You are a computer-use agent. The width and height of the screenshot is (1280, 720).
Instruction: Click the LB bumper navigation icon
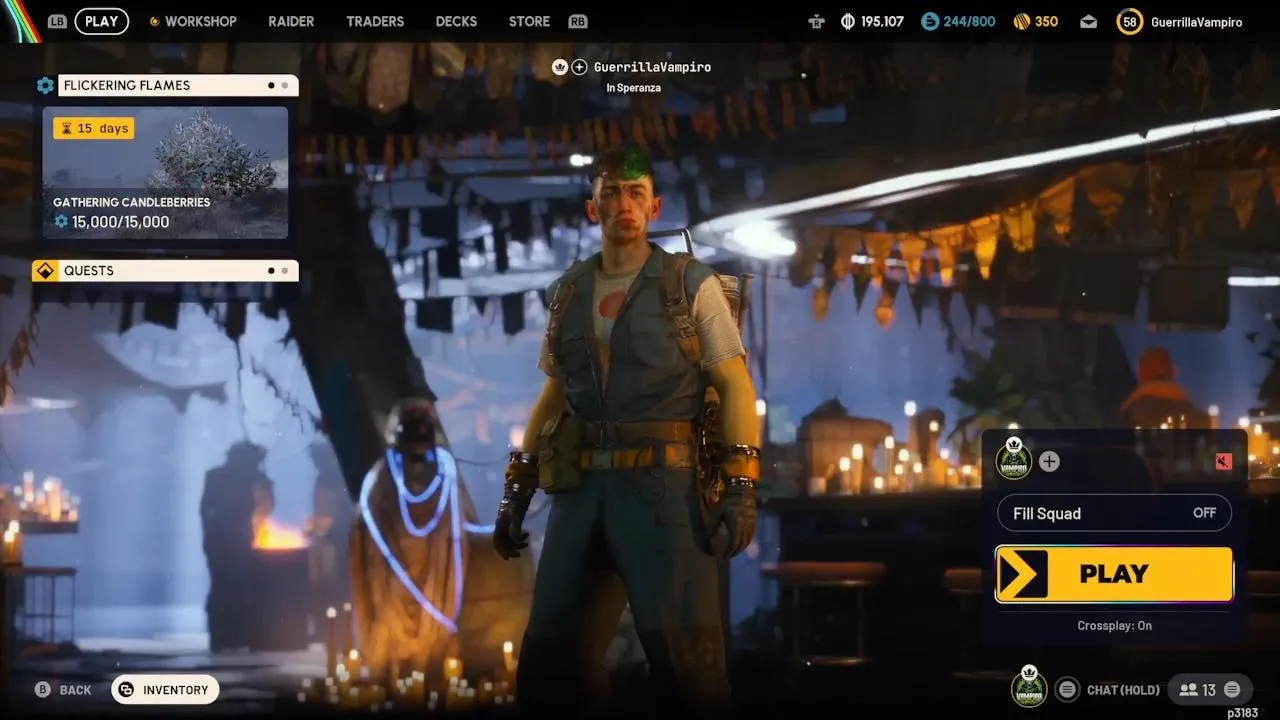(x=58, y=21)
